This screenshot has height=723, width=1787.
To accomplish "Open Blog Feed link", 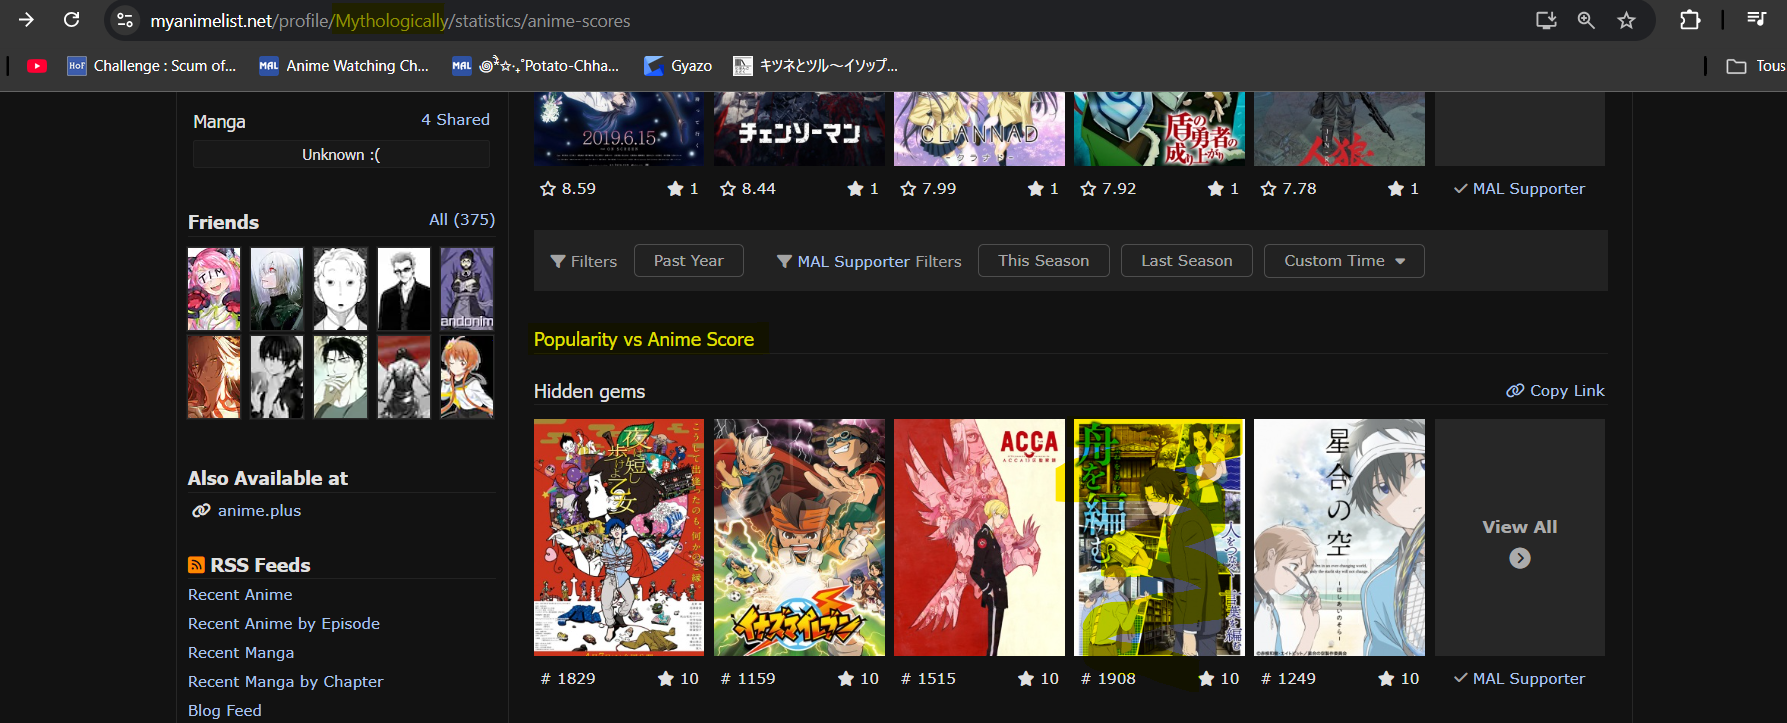I will (225, 710).
